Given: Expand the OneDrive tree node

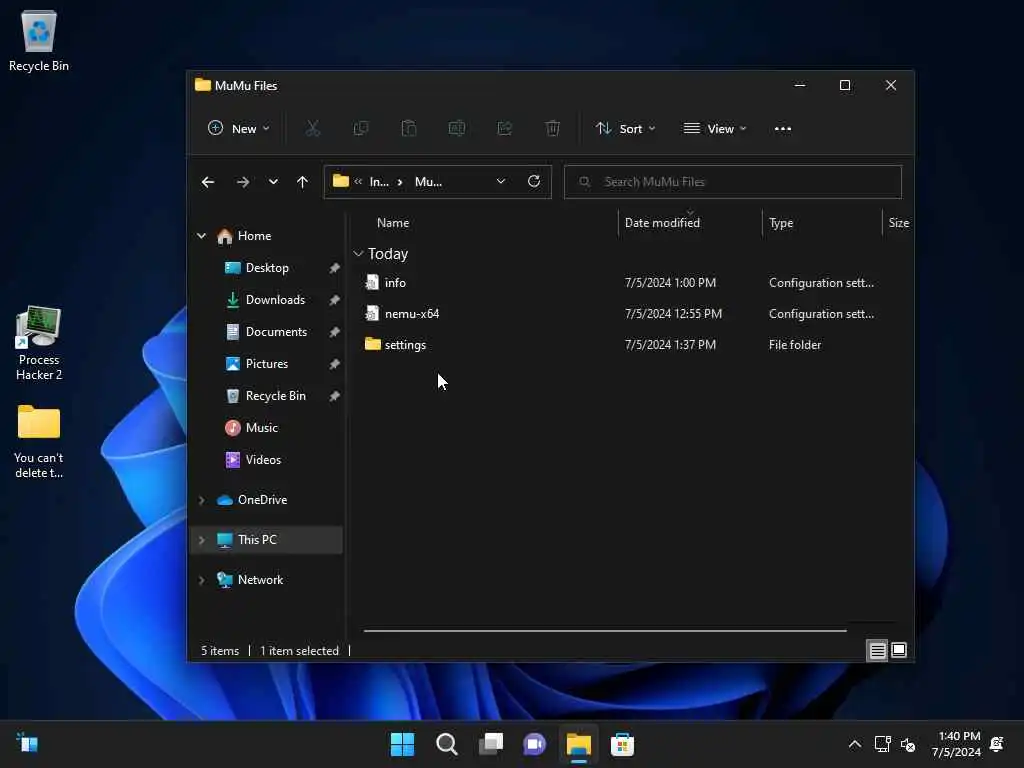Looking at the screenshot, I should [202, 500].
